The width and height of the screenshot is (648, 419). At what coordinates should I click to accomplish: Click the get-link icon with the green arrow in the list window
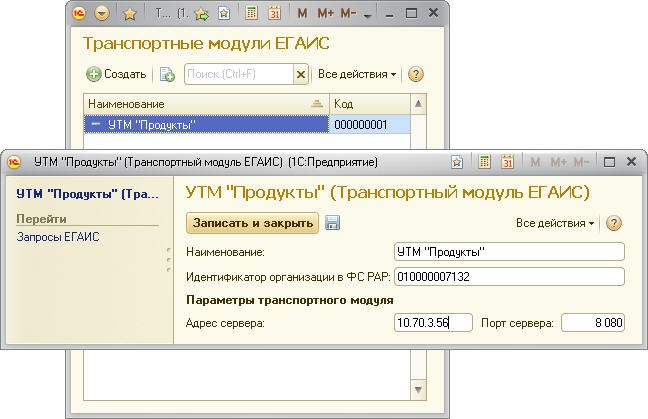click(202, 14)
